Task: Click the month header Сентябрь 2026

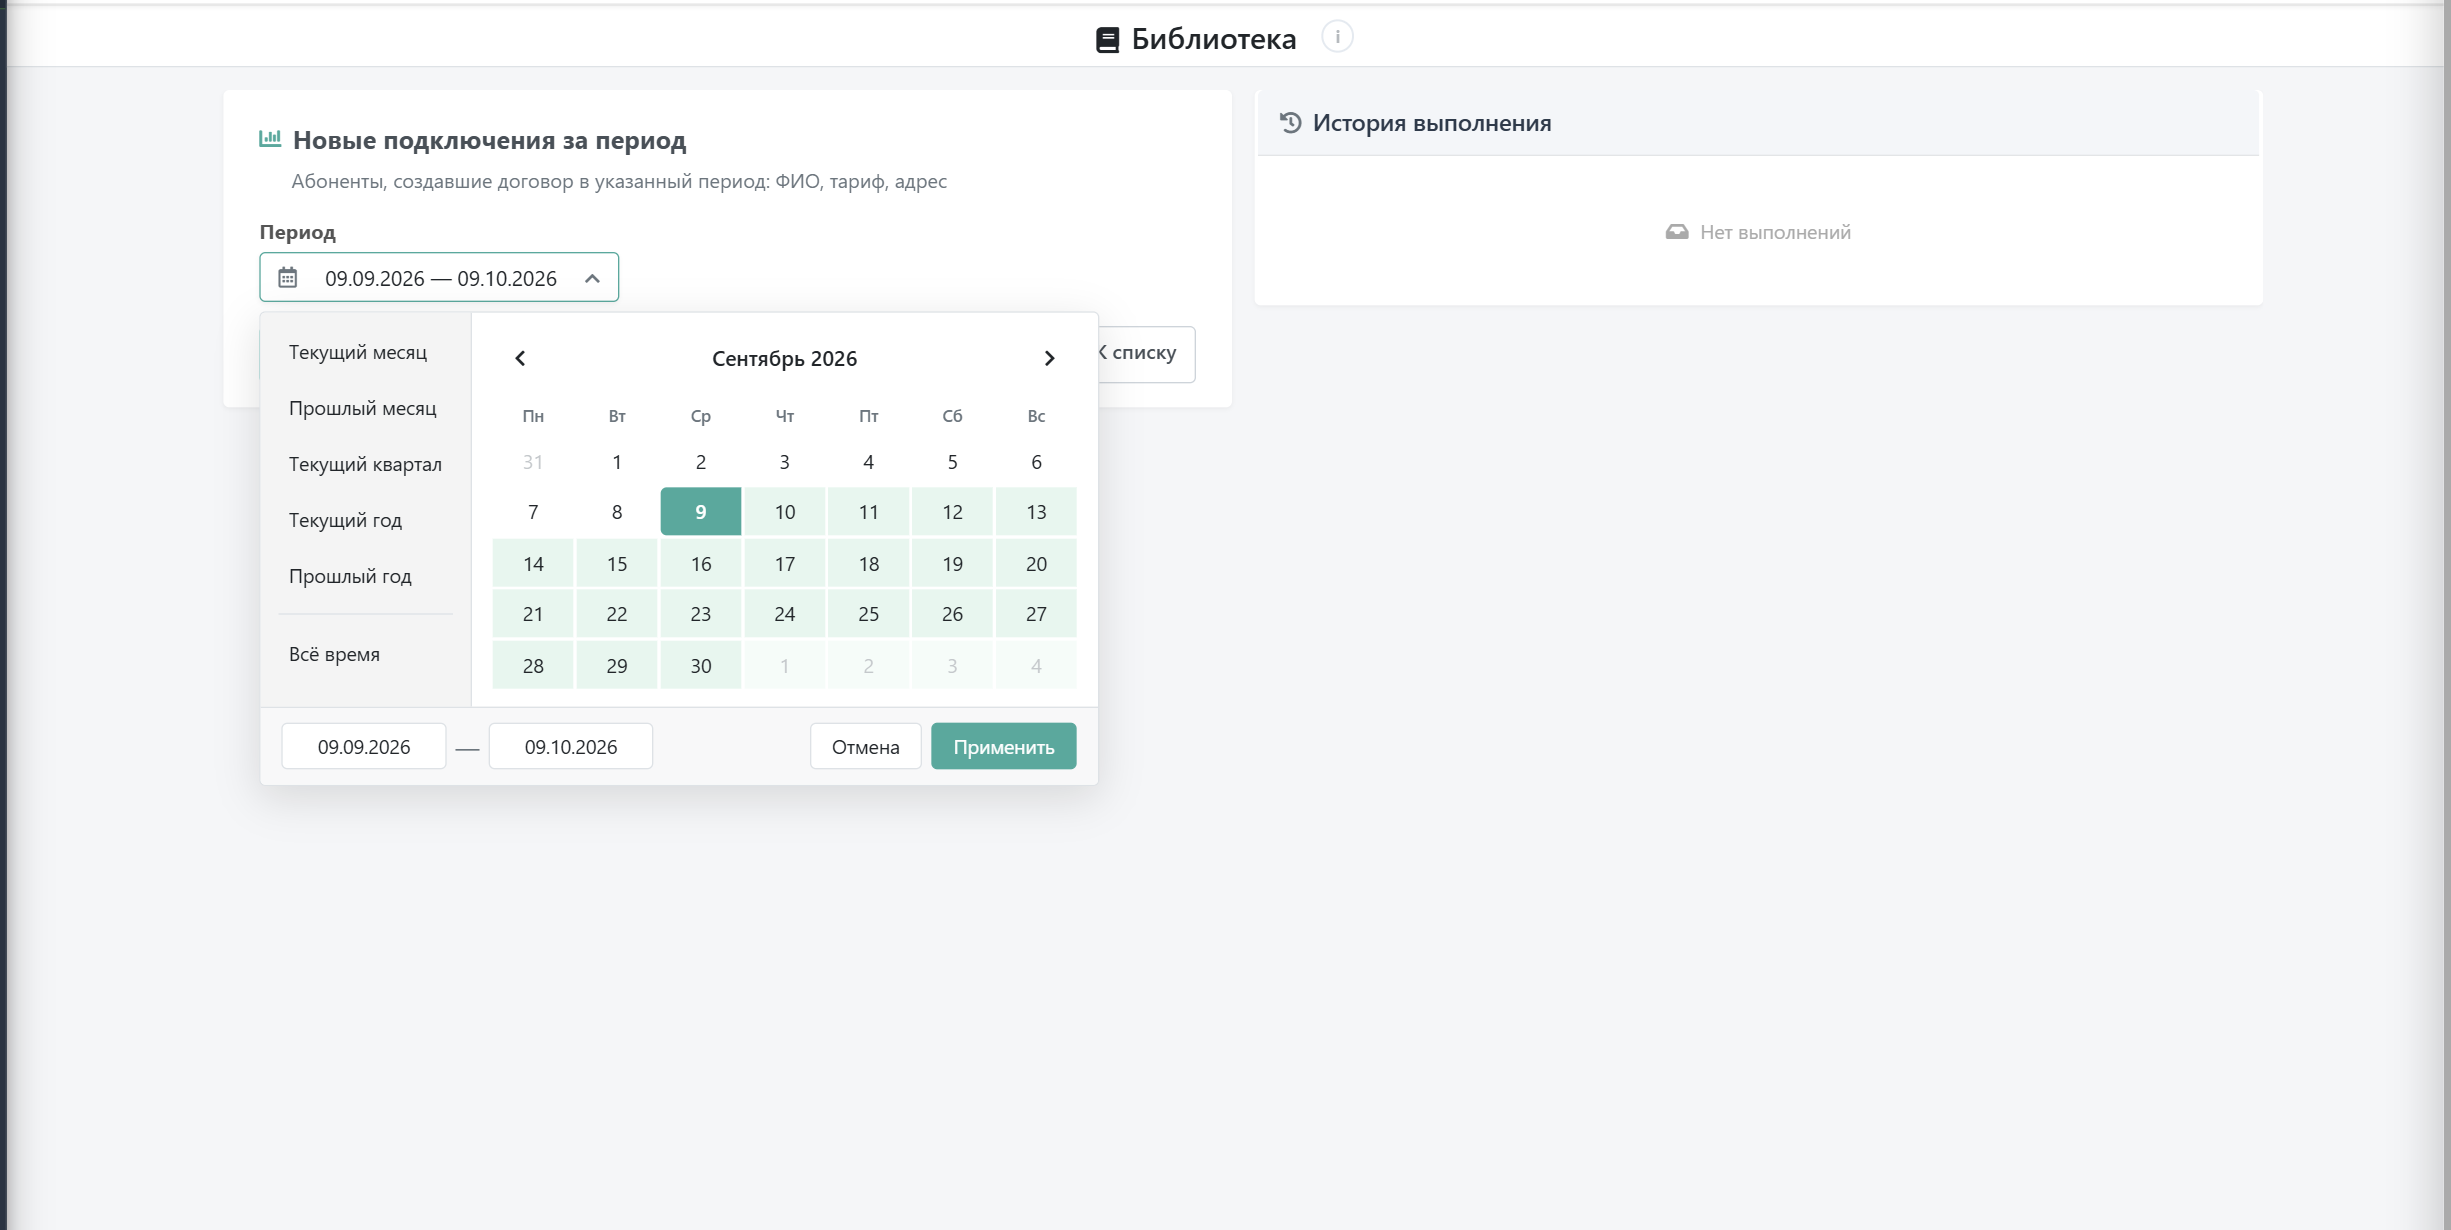Action: (784, 358)
